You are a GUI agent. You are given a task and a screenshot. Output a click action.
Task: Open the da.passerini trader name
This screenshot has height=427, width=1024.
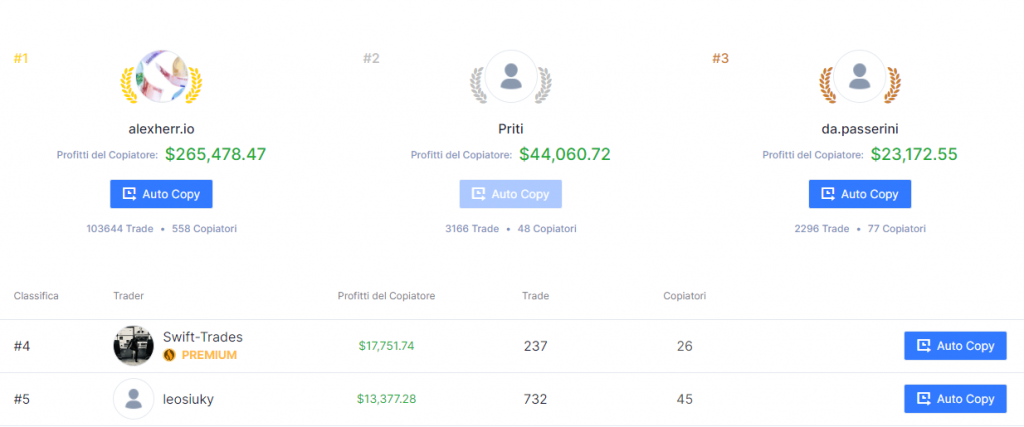pyautogui.click(x=860, y=129)
